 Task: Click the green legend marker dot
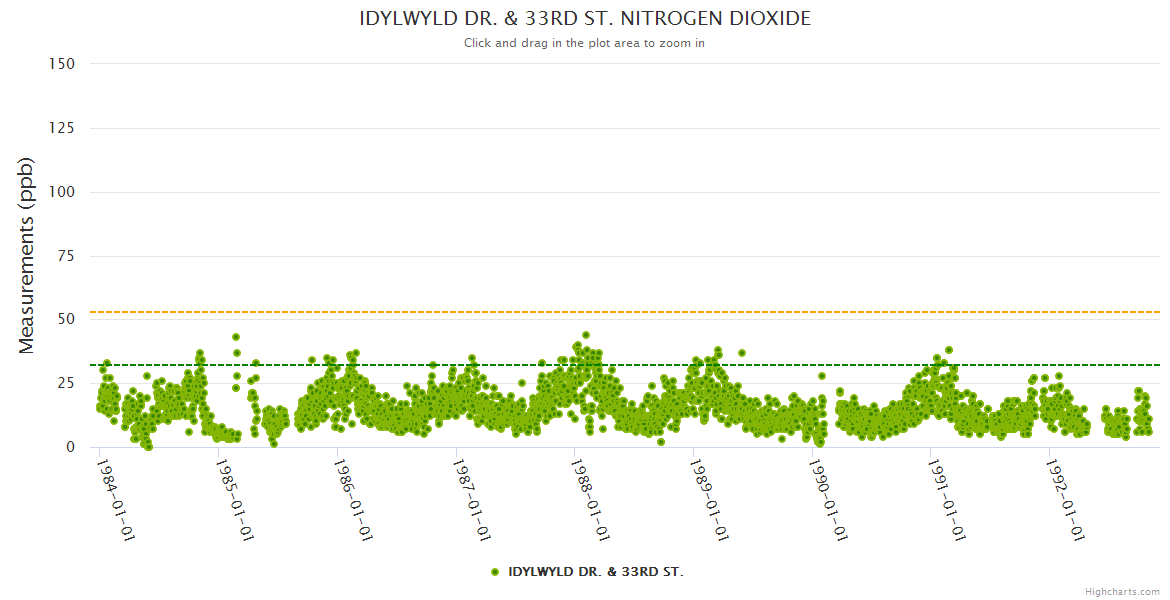click(x=495, y=572)
